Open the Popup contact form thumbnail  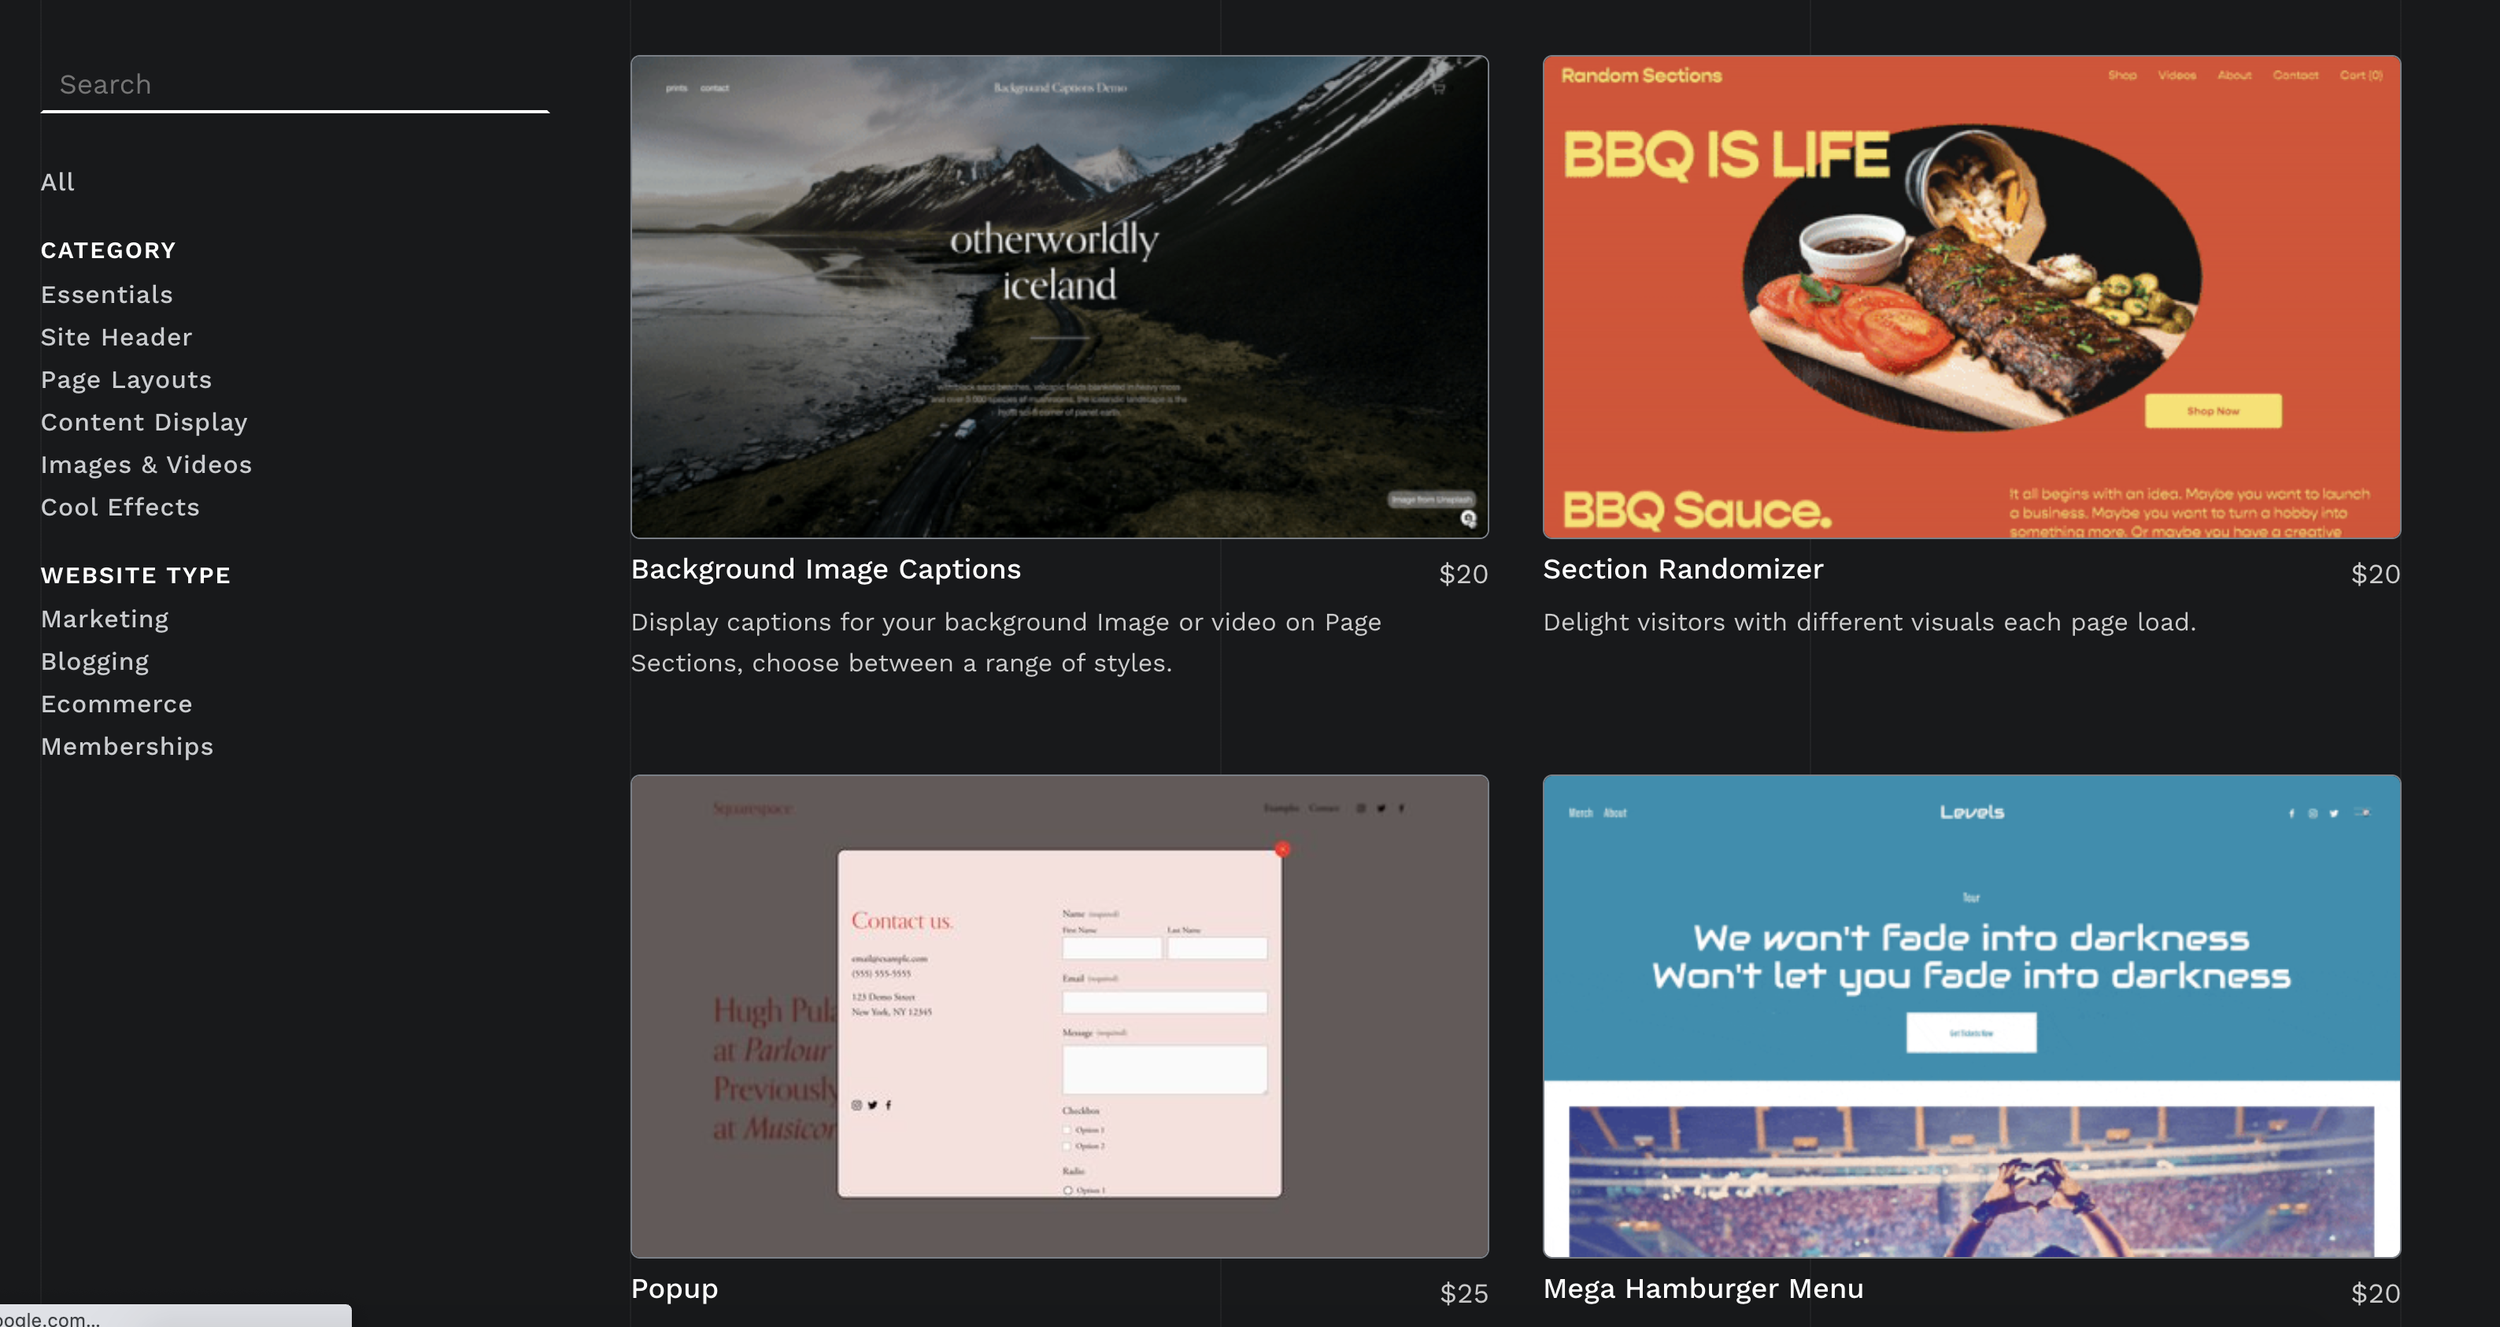click(x=1059, y=1016)
